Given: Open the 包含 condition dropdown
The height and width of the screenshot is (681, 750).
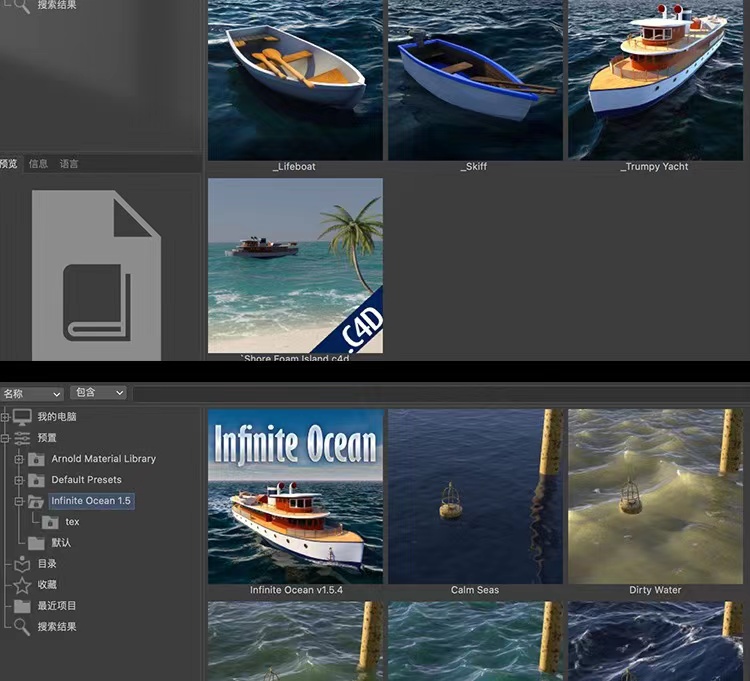Looking at the screenshot, I should (99, 394).
